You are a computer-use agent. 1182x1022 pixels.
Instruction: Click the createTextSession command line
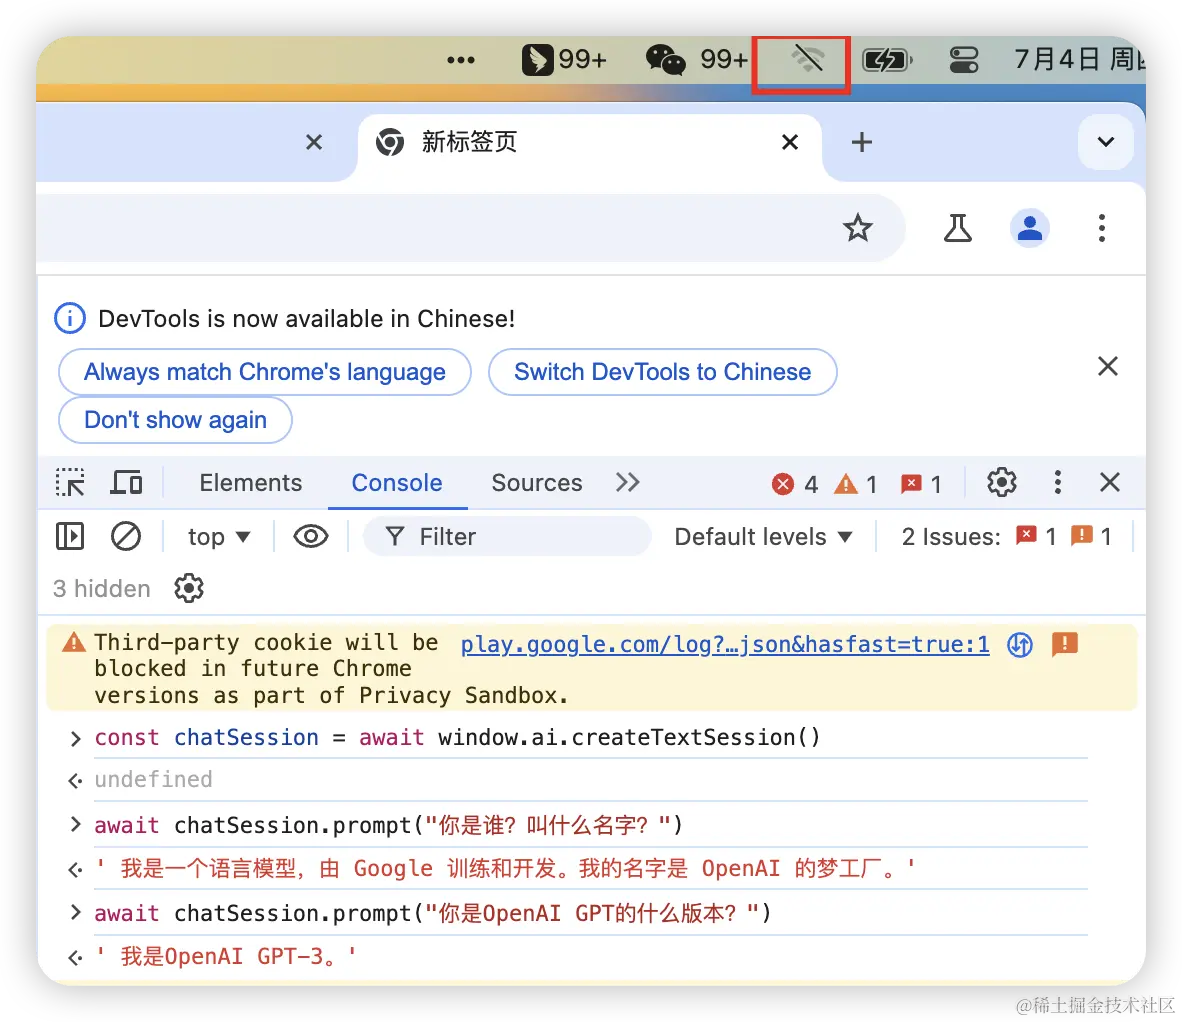pos(458,737)
